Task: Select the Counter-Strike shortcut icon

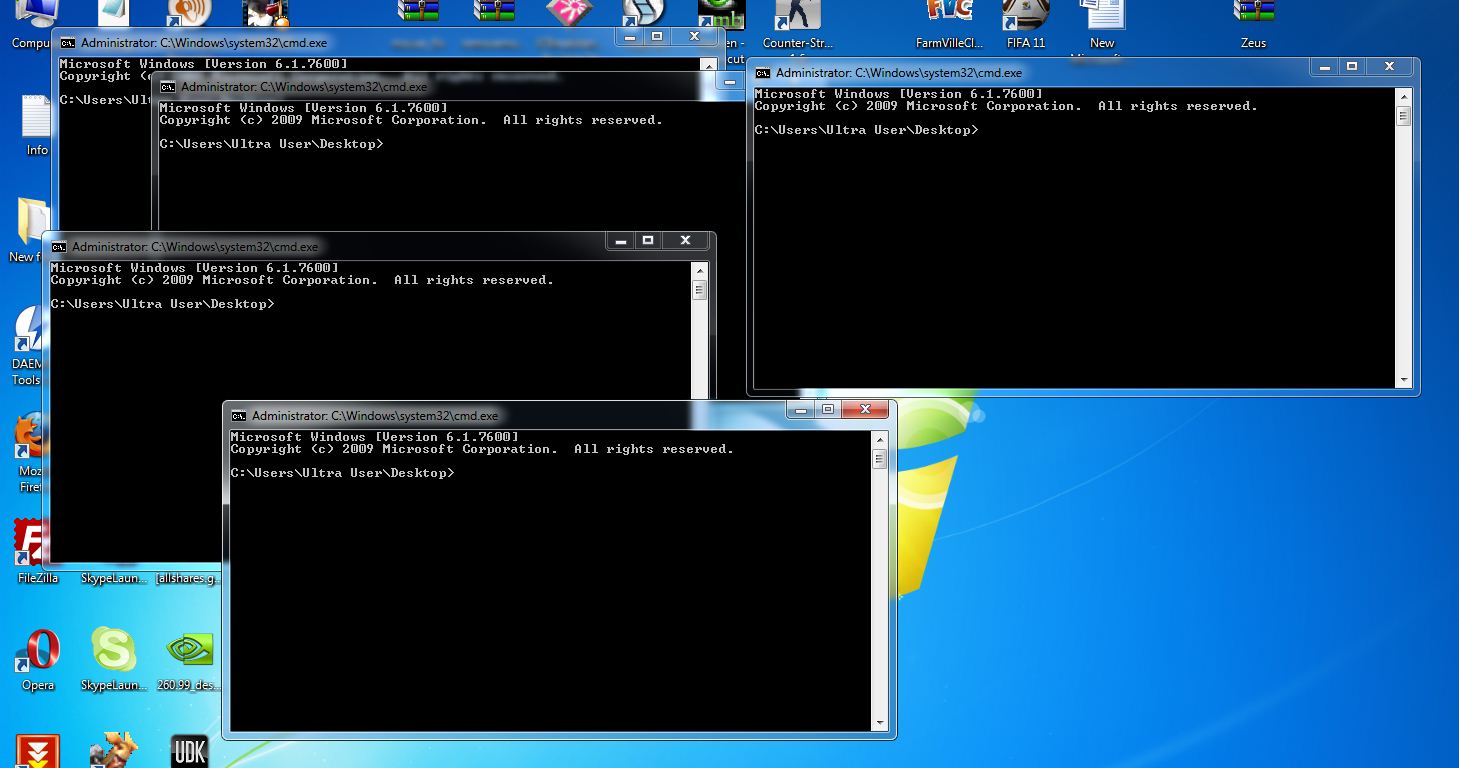Action: click(797, 14)
